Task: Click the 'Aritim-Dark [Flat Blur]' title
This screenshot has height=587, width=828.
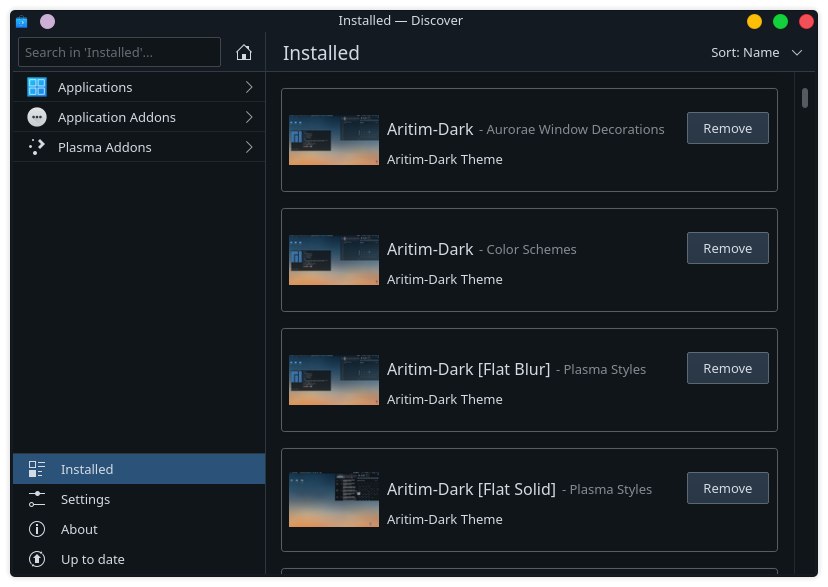Action: click(x=468, y=369)
